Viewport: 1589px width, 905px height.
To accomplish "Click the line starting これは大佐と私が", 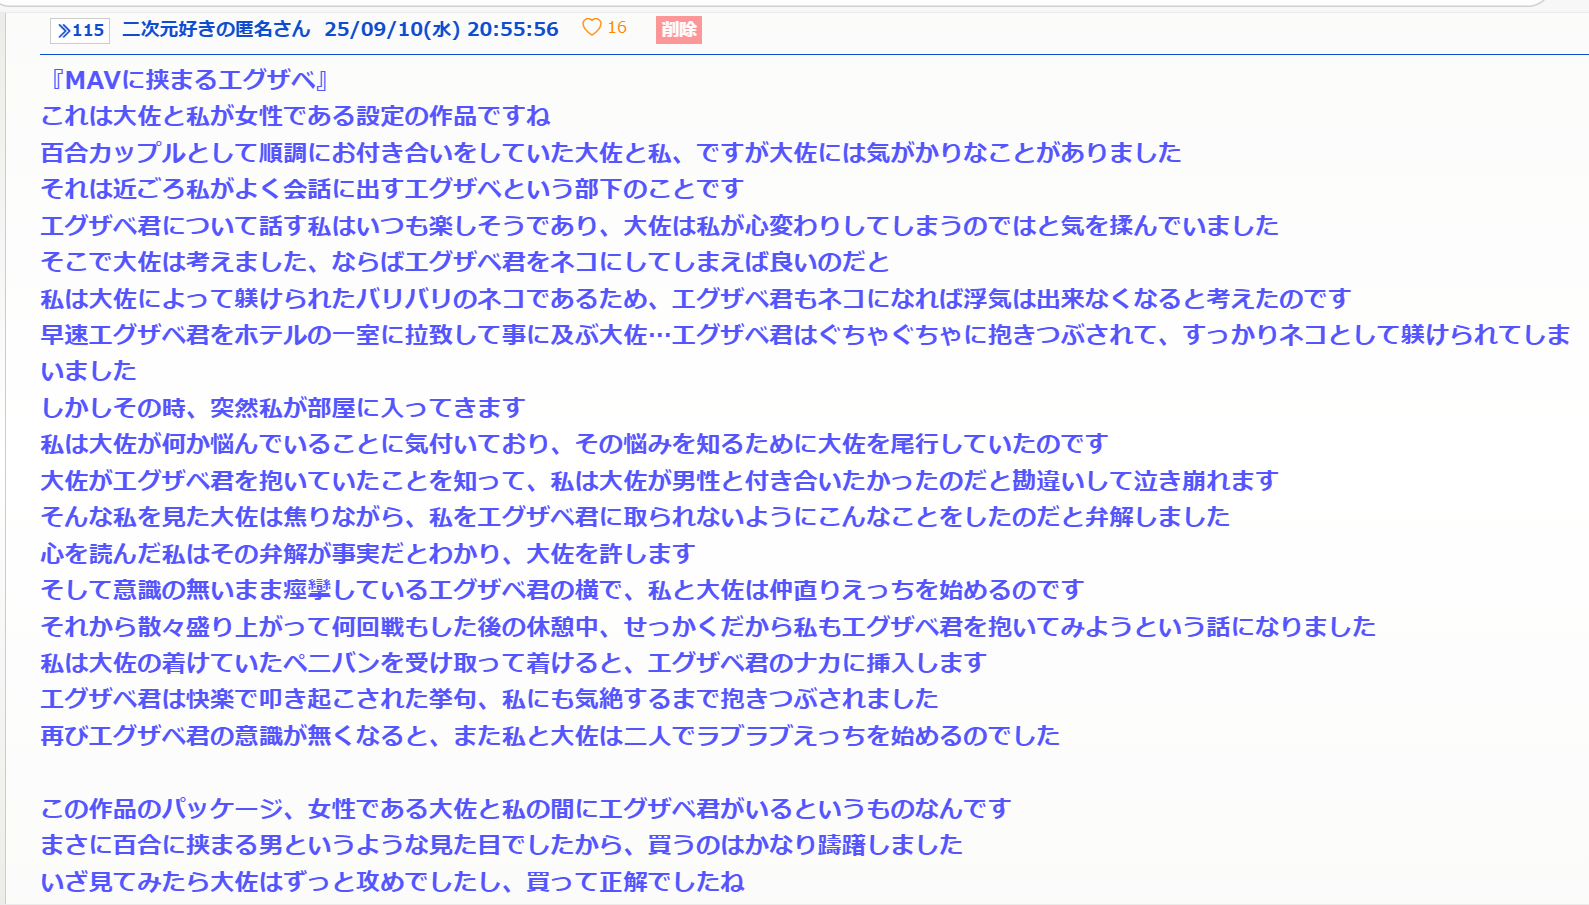I will point(295,116).
